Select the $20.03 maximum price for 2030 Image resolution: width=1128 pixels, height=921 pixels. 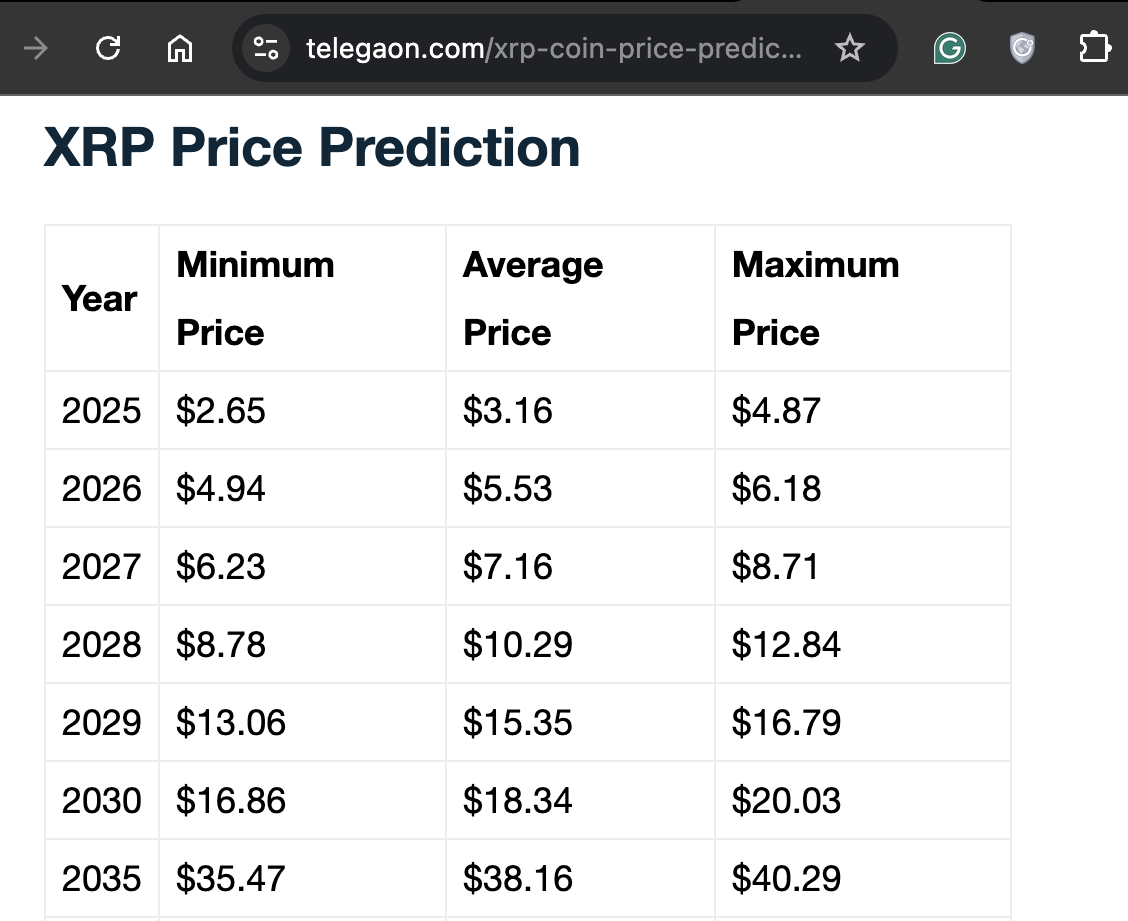(x=786, y=800)
